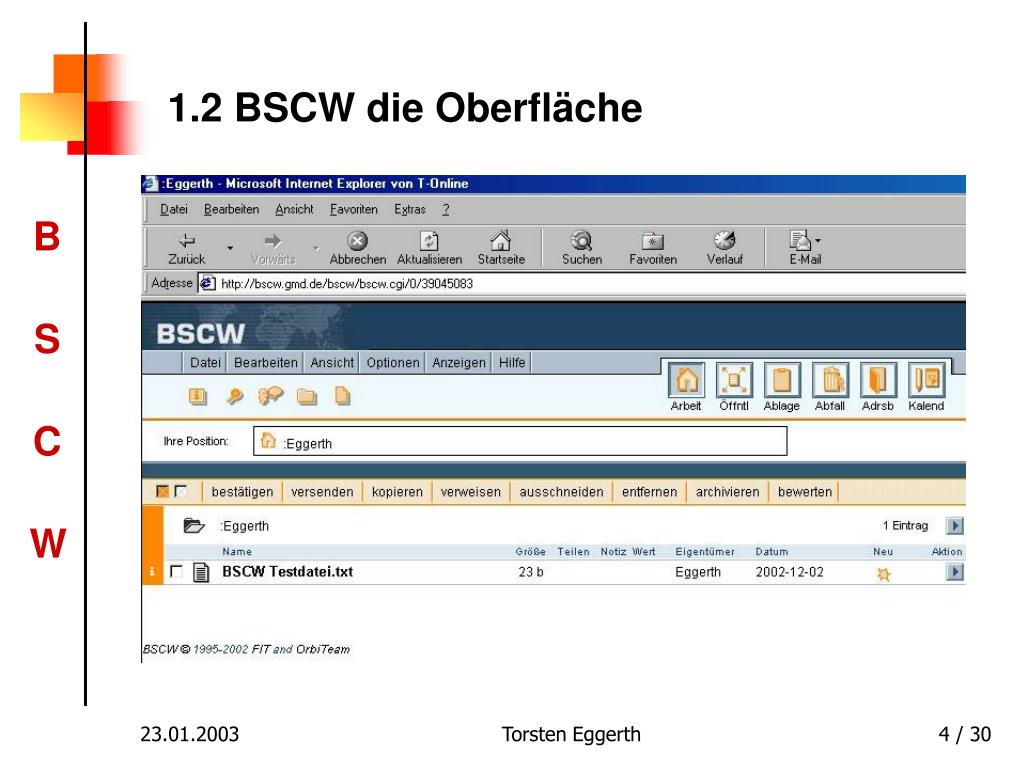Open the Kalend calendar icon
This screenshot has width=1024, height=768.
click(926, 380)
